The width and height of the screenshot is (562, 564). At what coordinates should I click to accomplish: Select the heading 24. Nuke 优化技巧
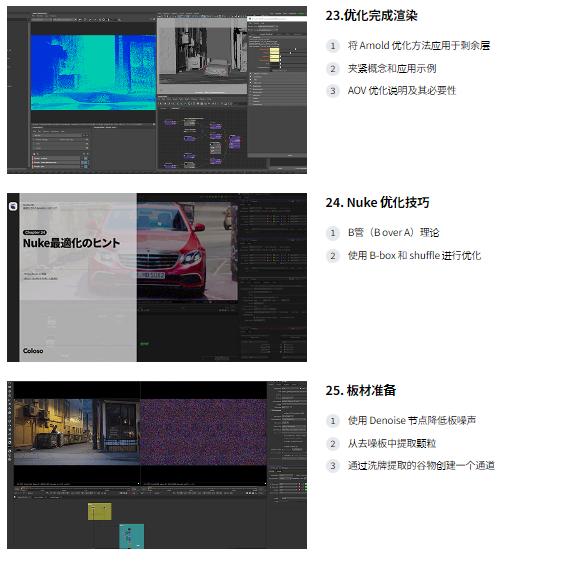(377, 203)
